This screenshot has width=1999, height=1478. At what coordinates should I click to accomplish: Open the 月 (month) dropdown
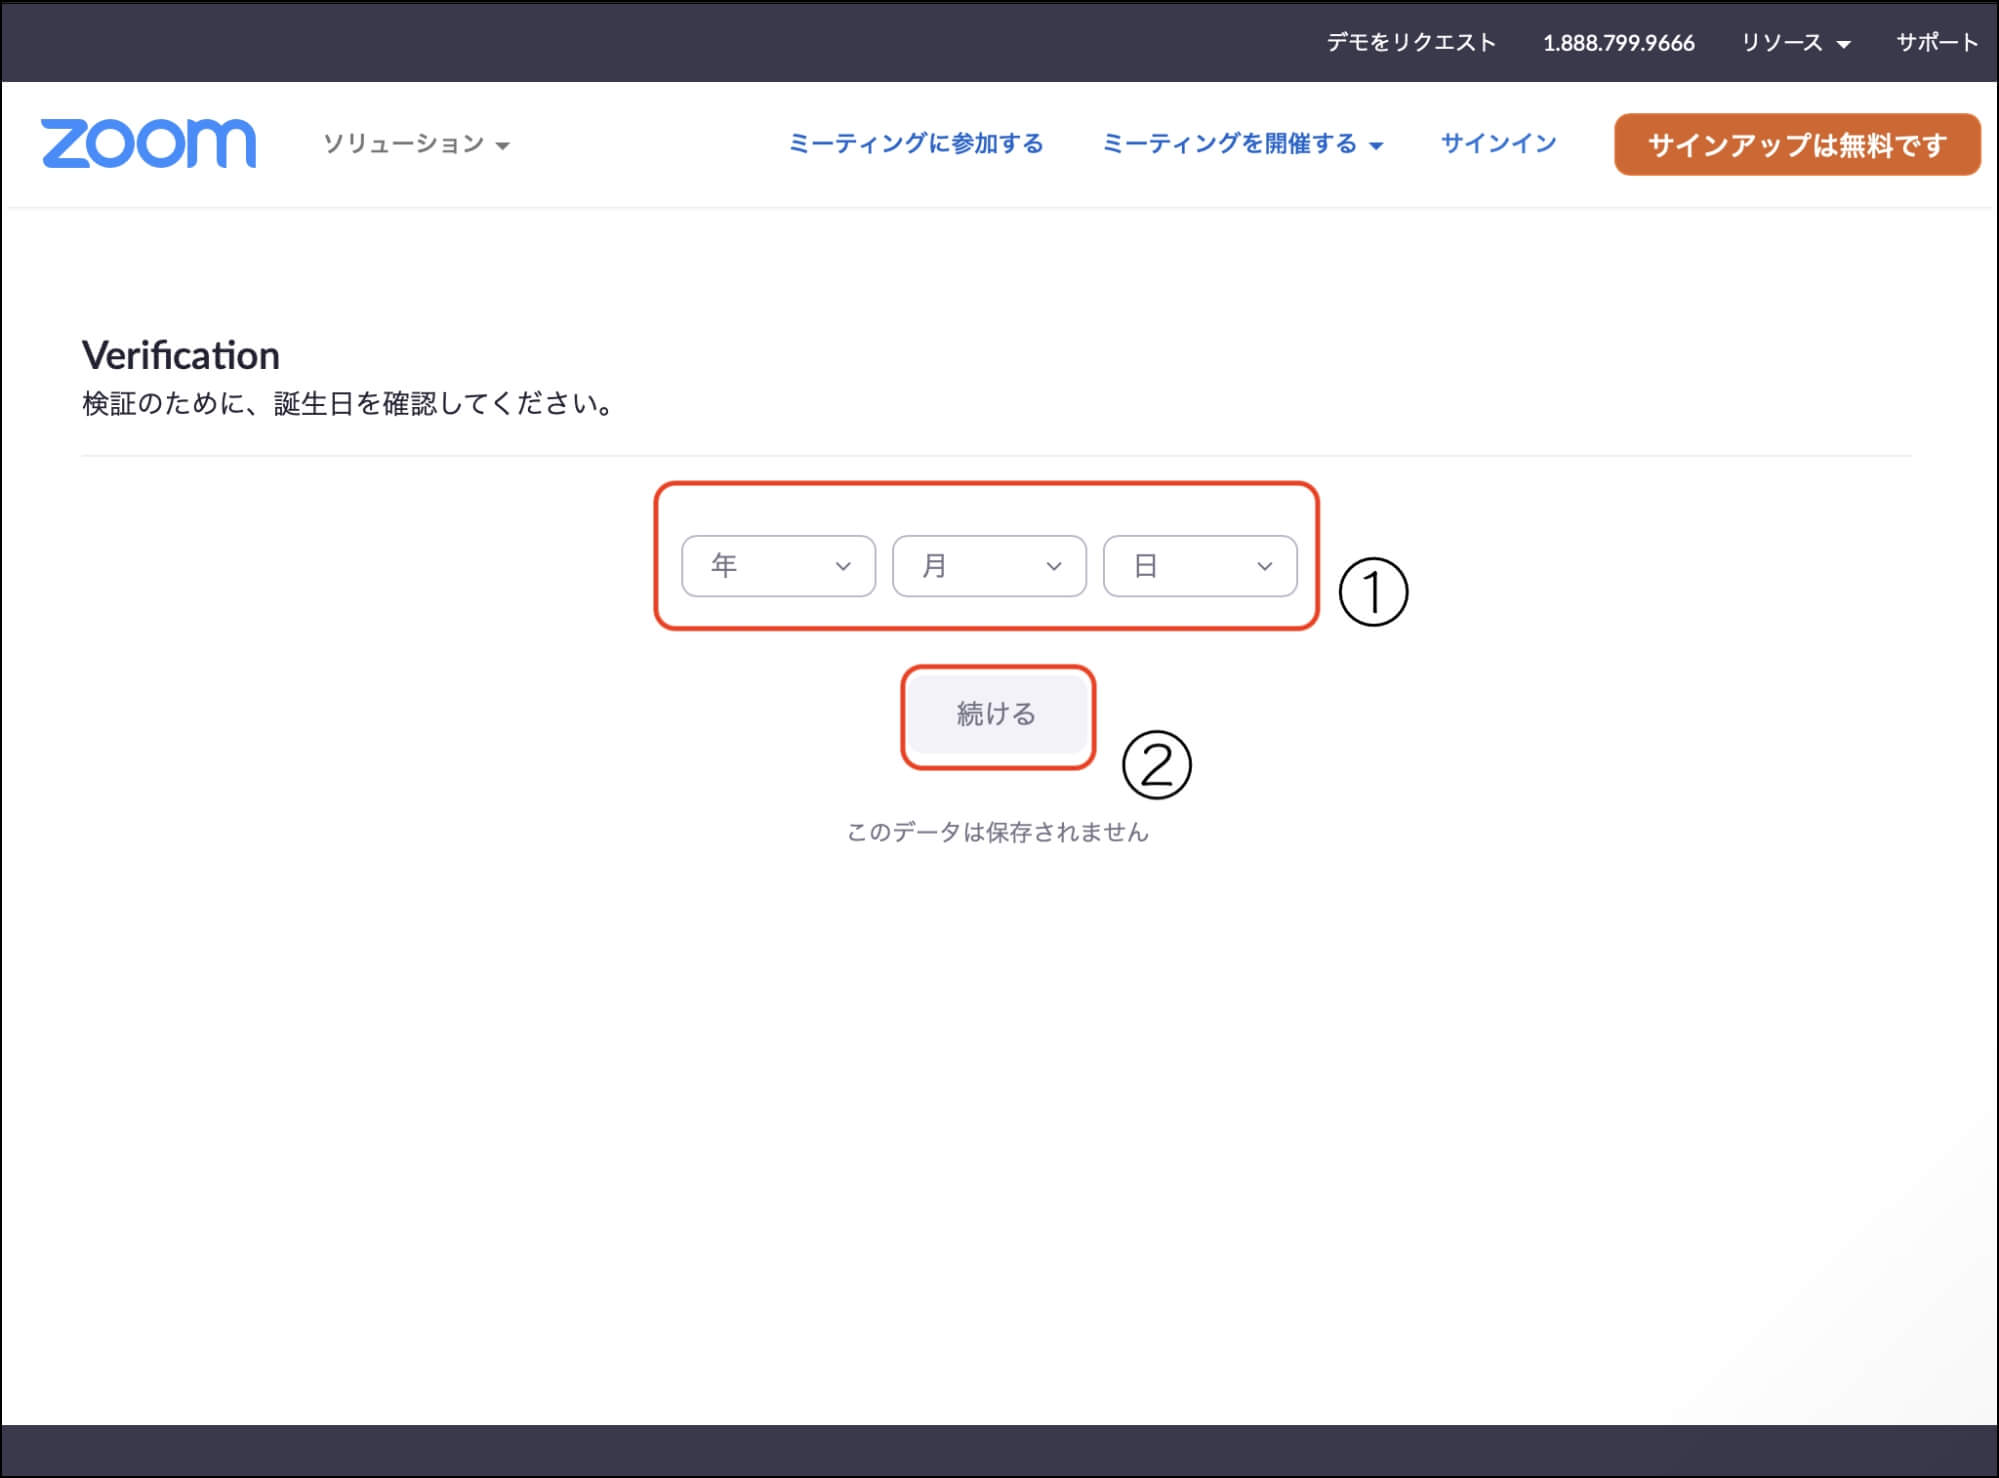[988, 566]
